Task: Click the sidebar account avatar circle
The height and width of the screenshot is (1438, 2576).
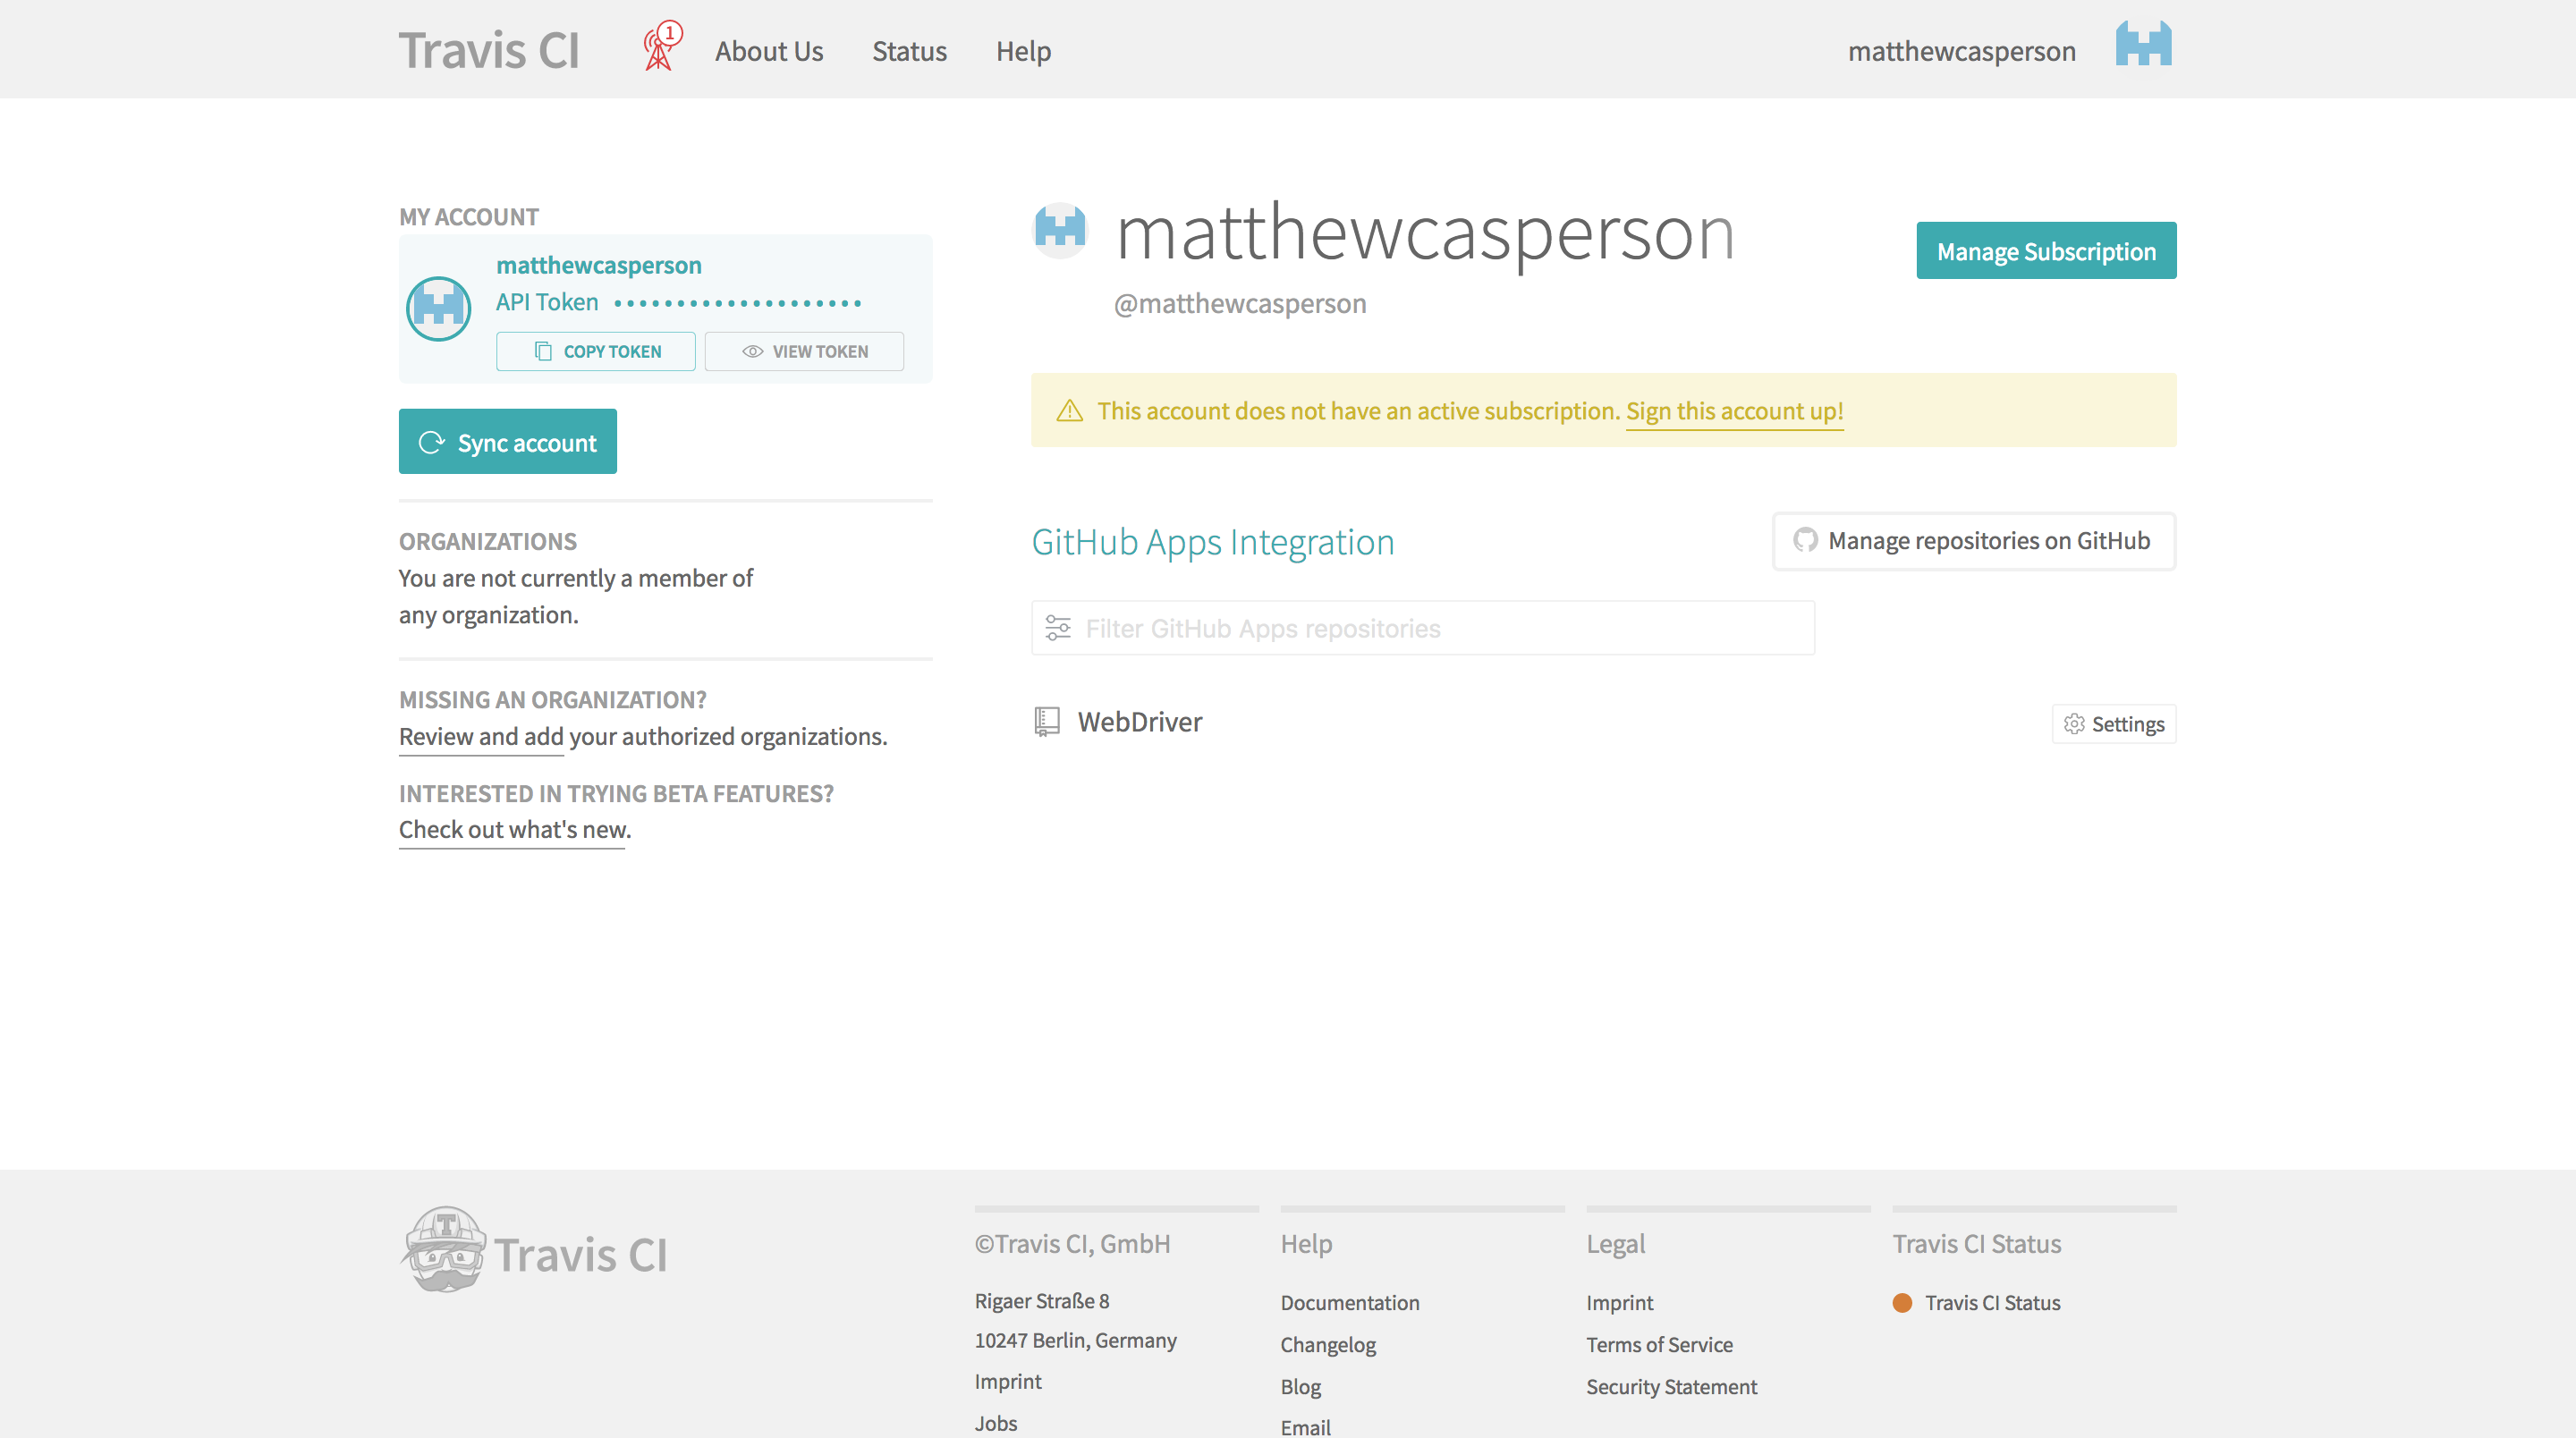Action: [x=439, y=309]
